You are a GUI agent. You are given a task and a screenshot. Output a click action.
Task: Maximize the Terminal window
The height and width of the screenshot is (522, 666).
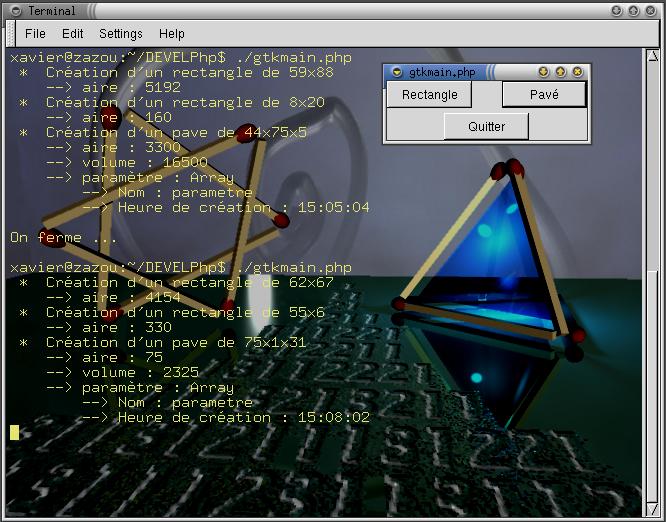[635, 11]
